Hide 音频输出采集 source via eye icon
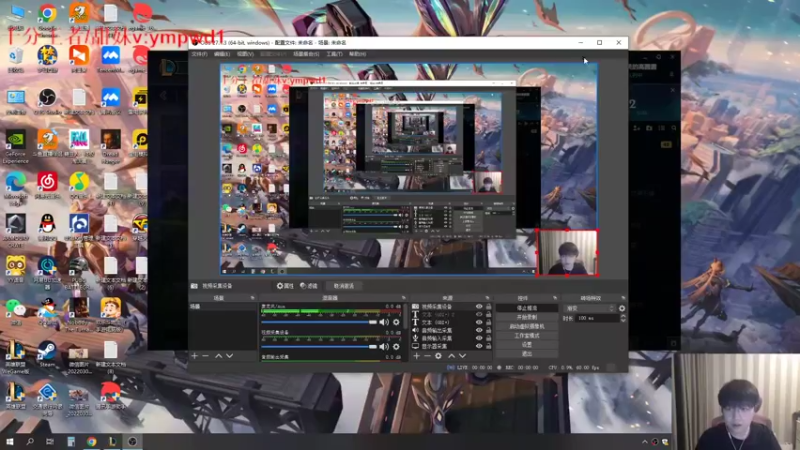The height and width of the screenshot is (450, 800). [x=479, y=330]
